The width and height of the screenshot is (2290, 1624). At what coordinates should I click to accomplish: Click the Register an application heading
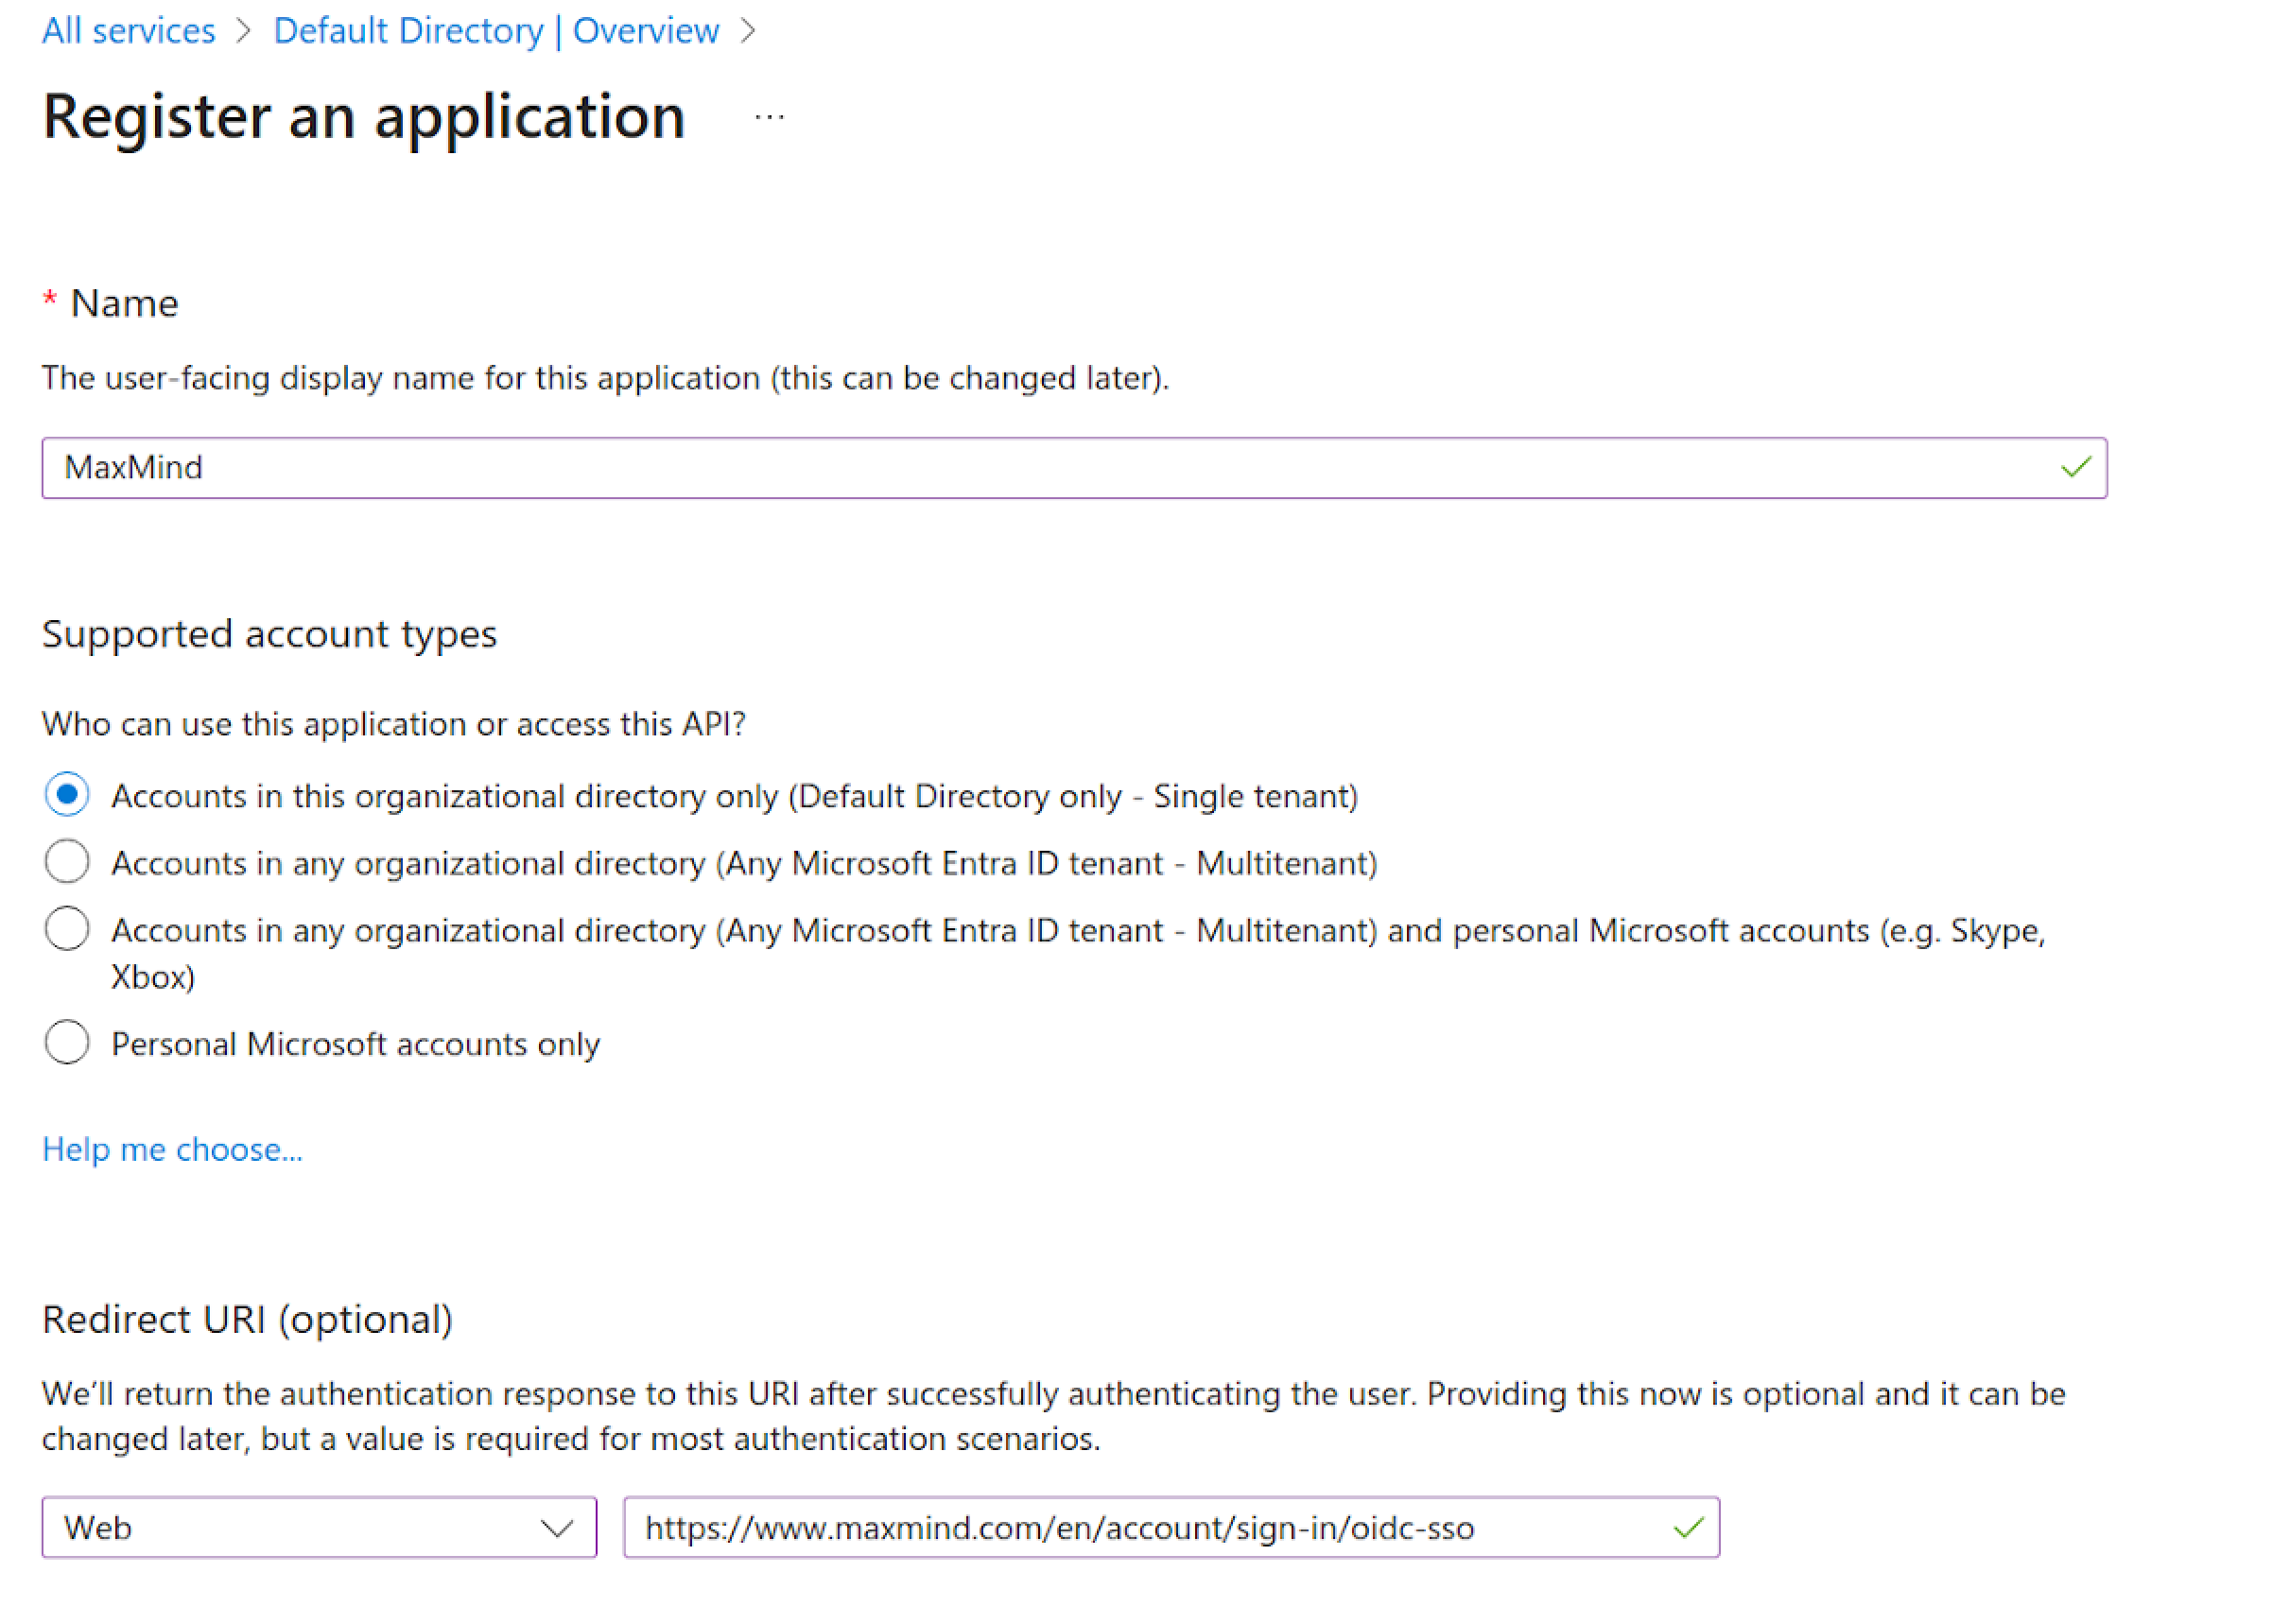[364, 117]
